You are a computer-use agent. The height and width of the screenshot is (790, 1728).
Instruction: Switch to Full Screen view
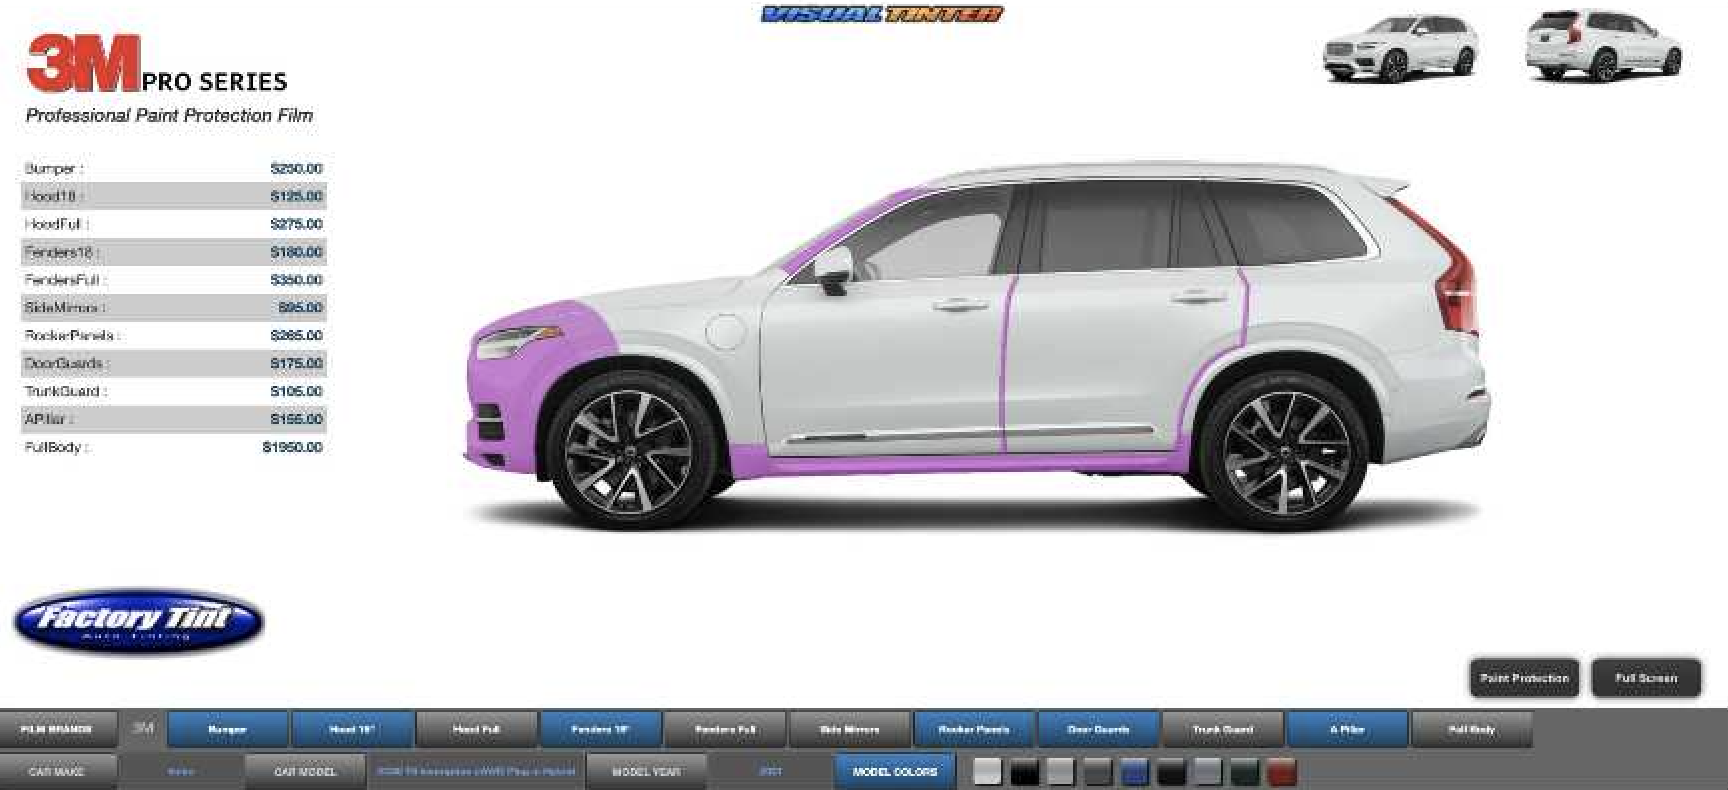1646,678
